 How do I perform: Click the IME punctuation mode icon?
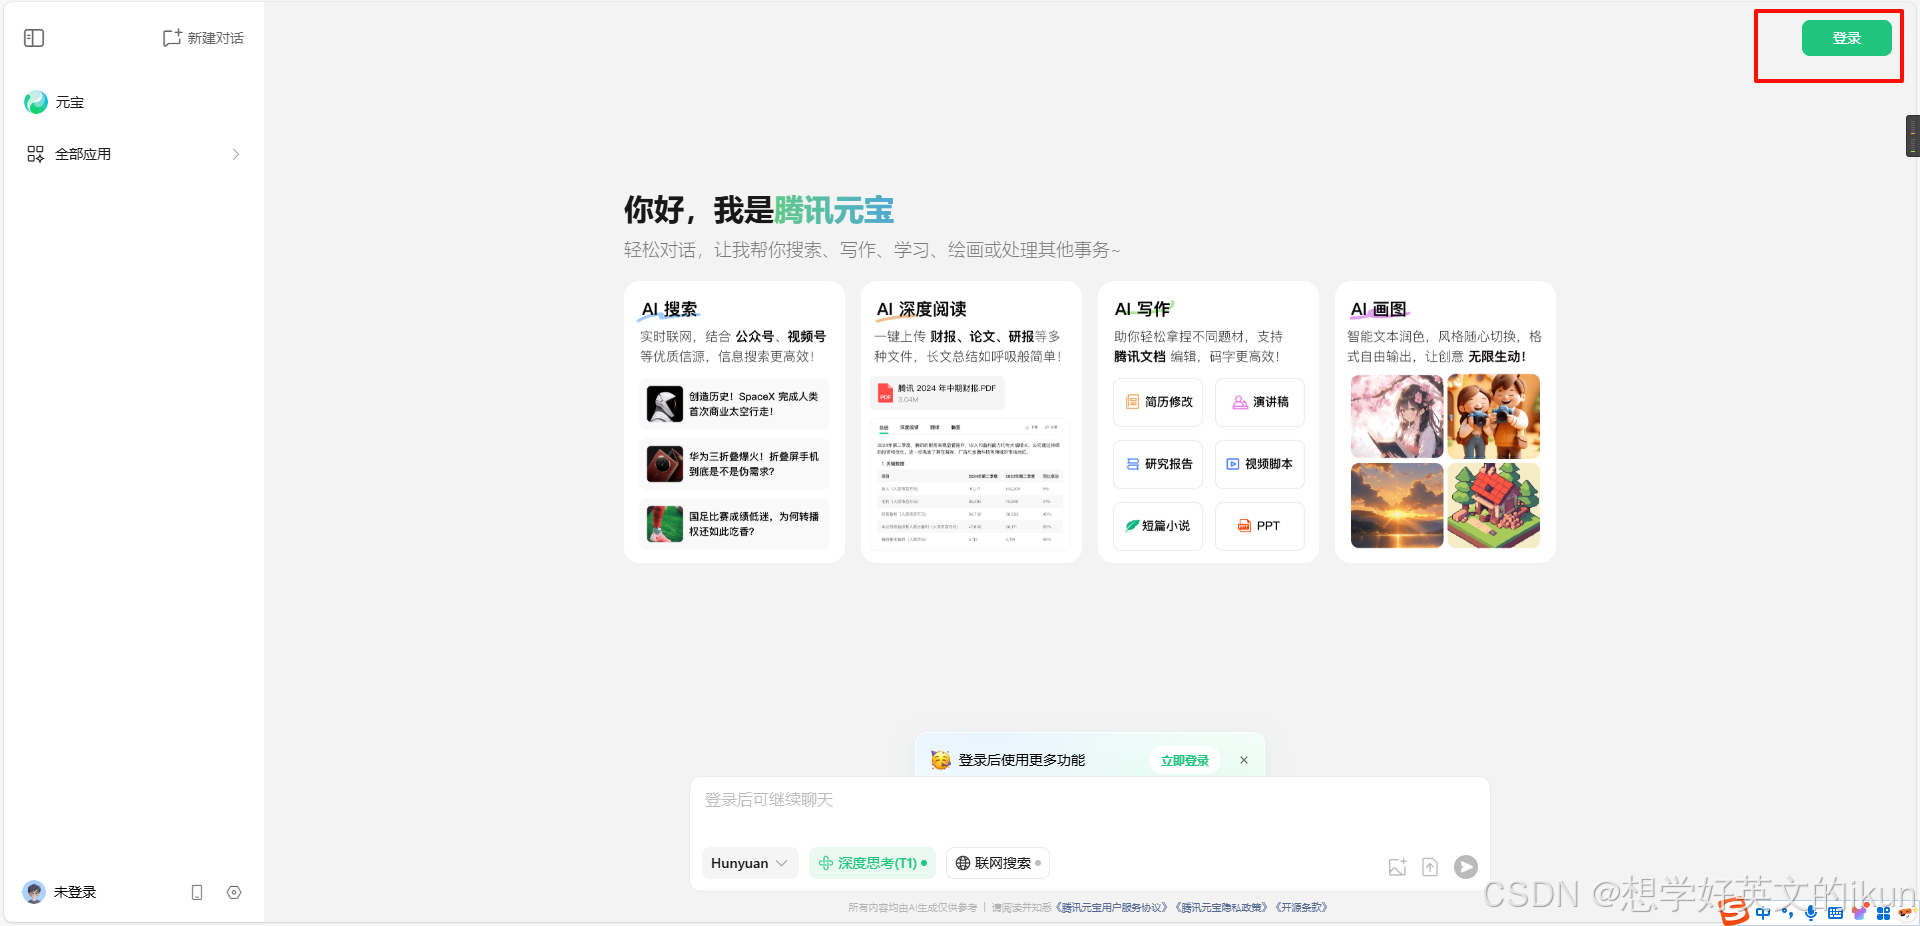(1787, 913)
